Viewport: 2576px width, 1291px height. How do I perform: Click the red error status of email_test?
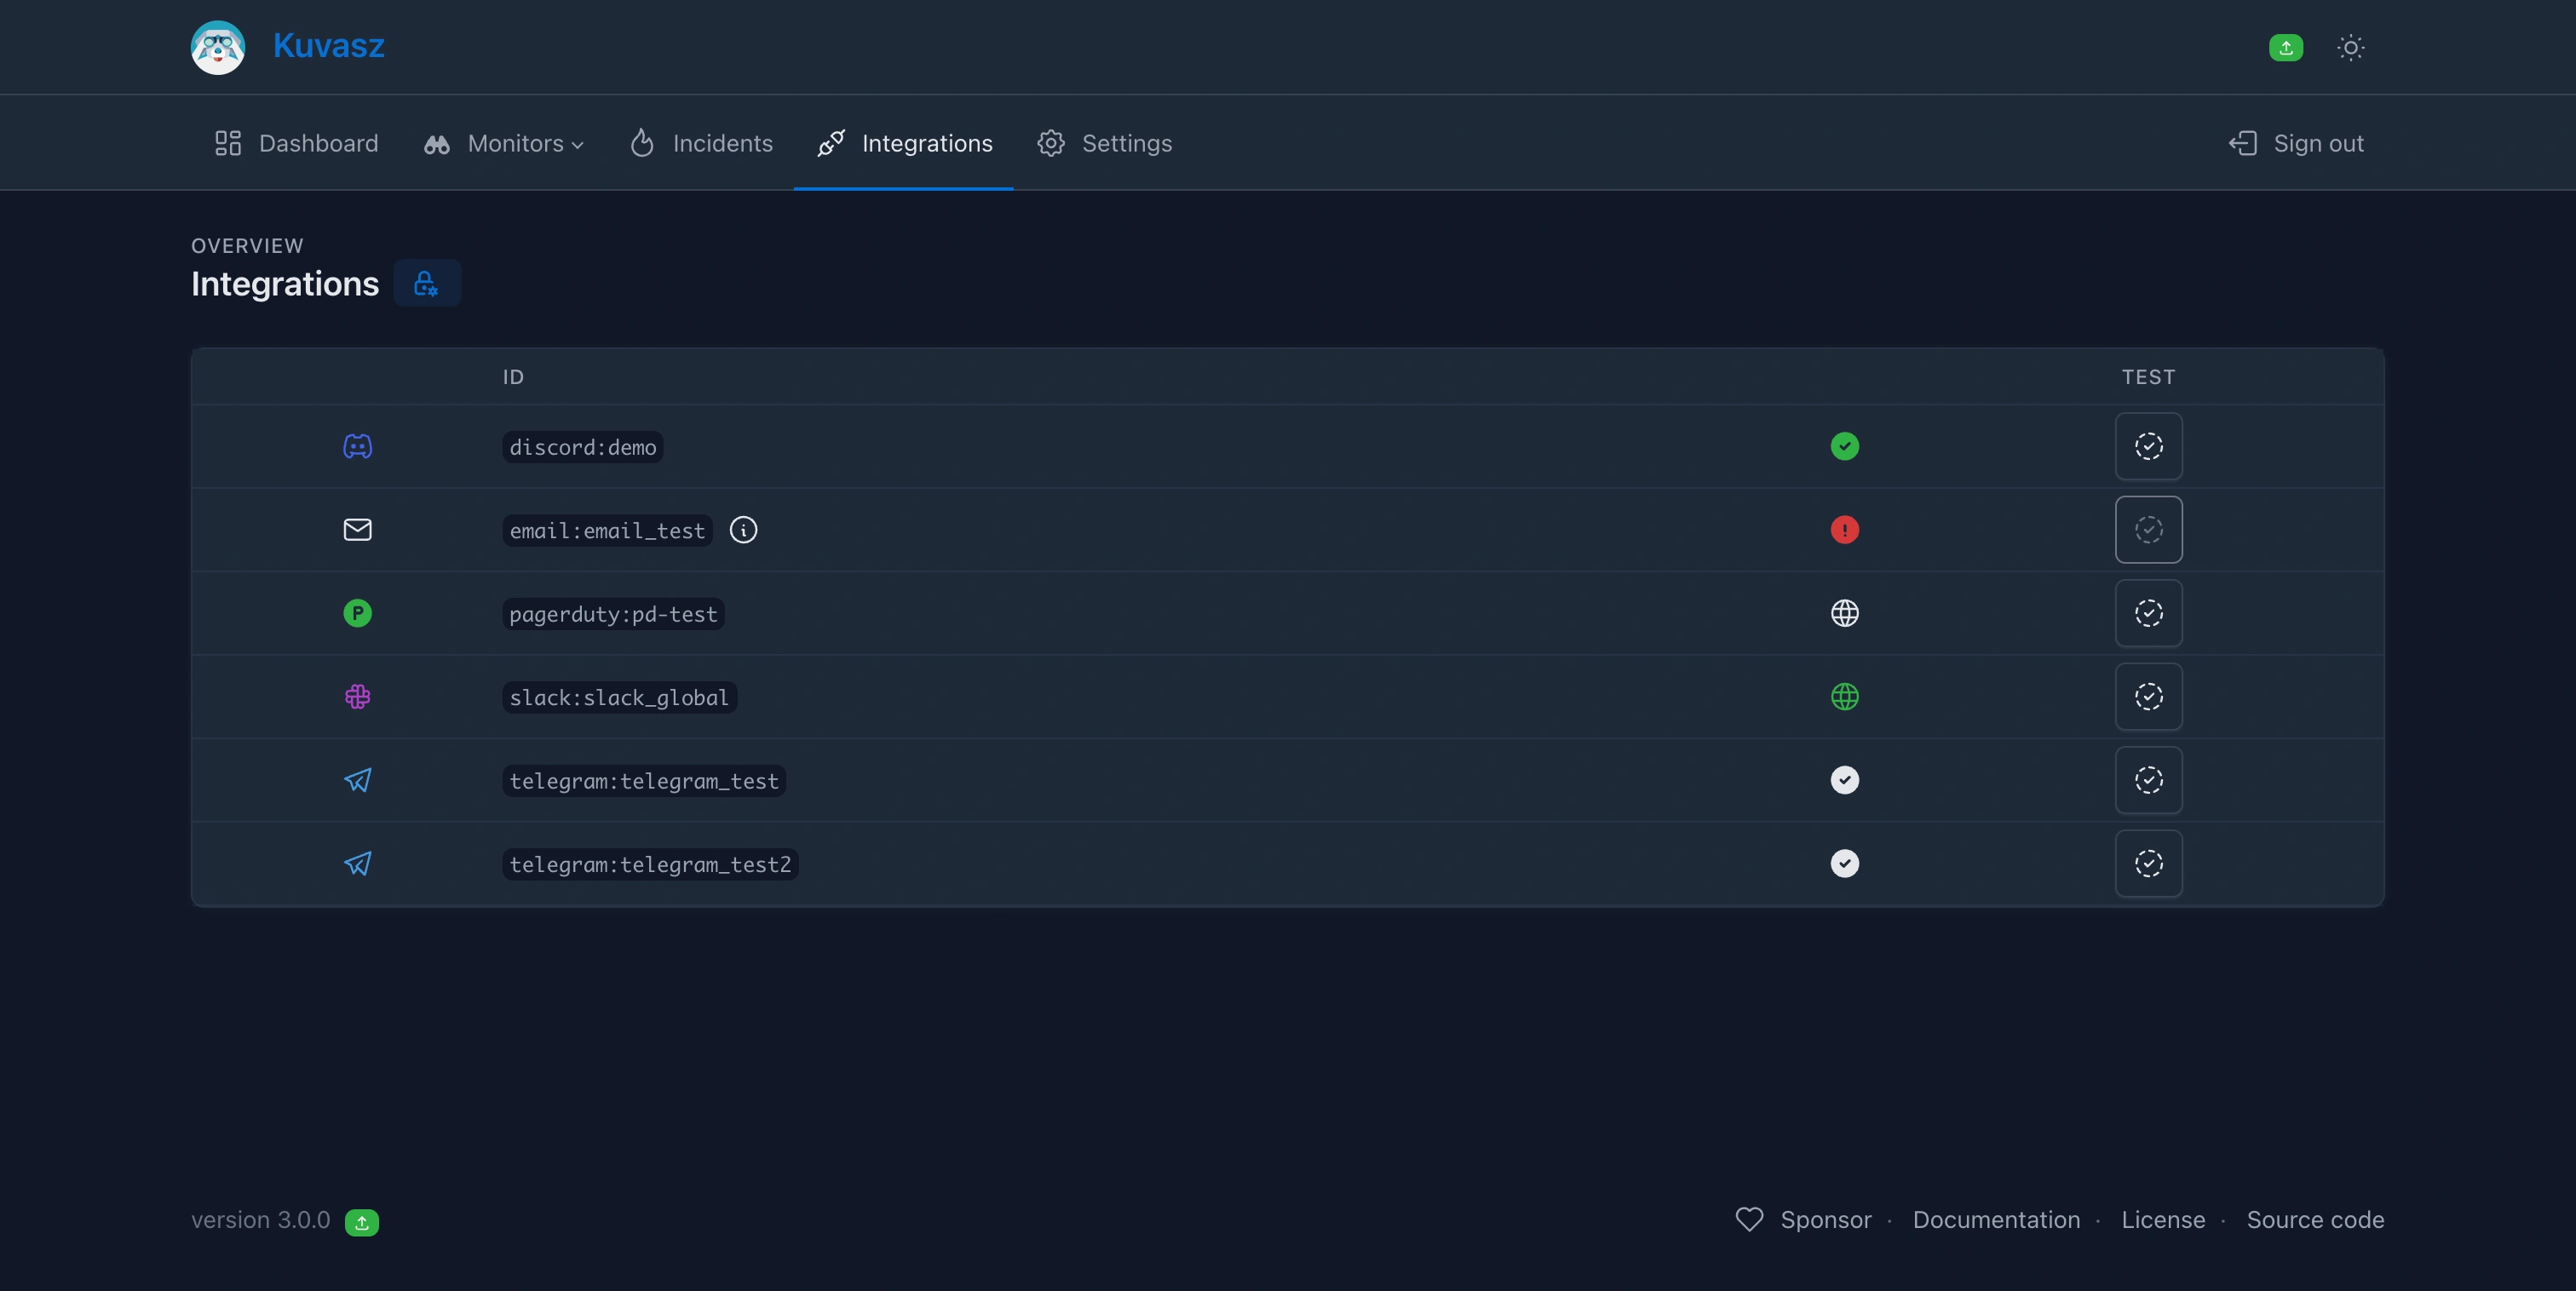click(1844, 530)
